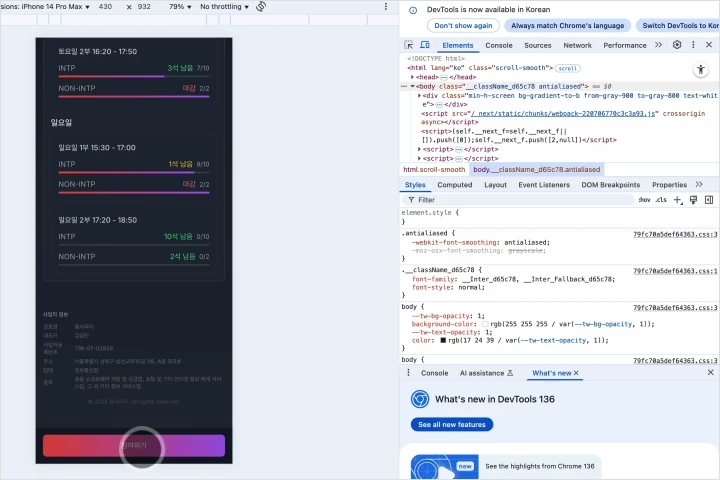Click See all new features button
720x480 pixels.
click(x=452, y=424)
